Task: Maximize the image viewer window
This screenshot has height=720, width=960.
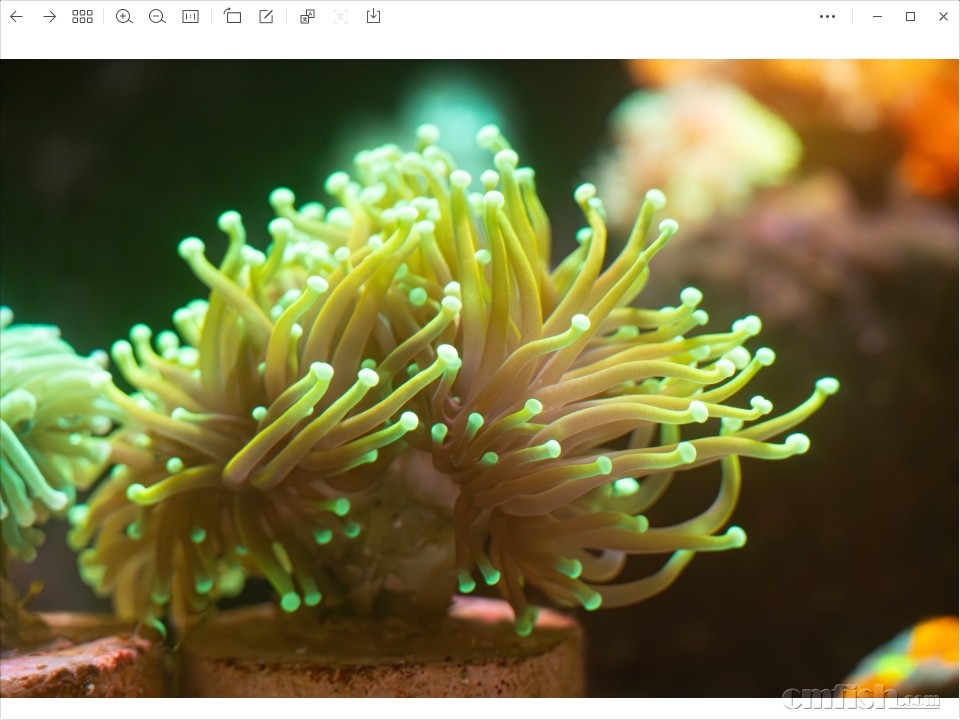Action: coord(910,16)
